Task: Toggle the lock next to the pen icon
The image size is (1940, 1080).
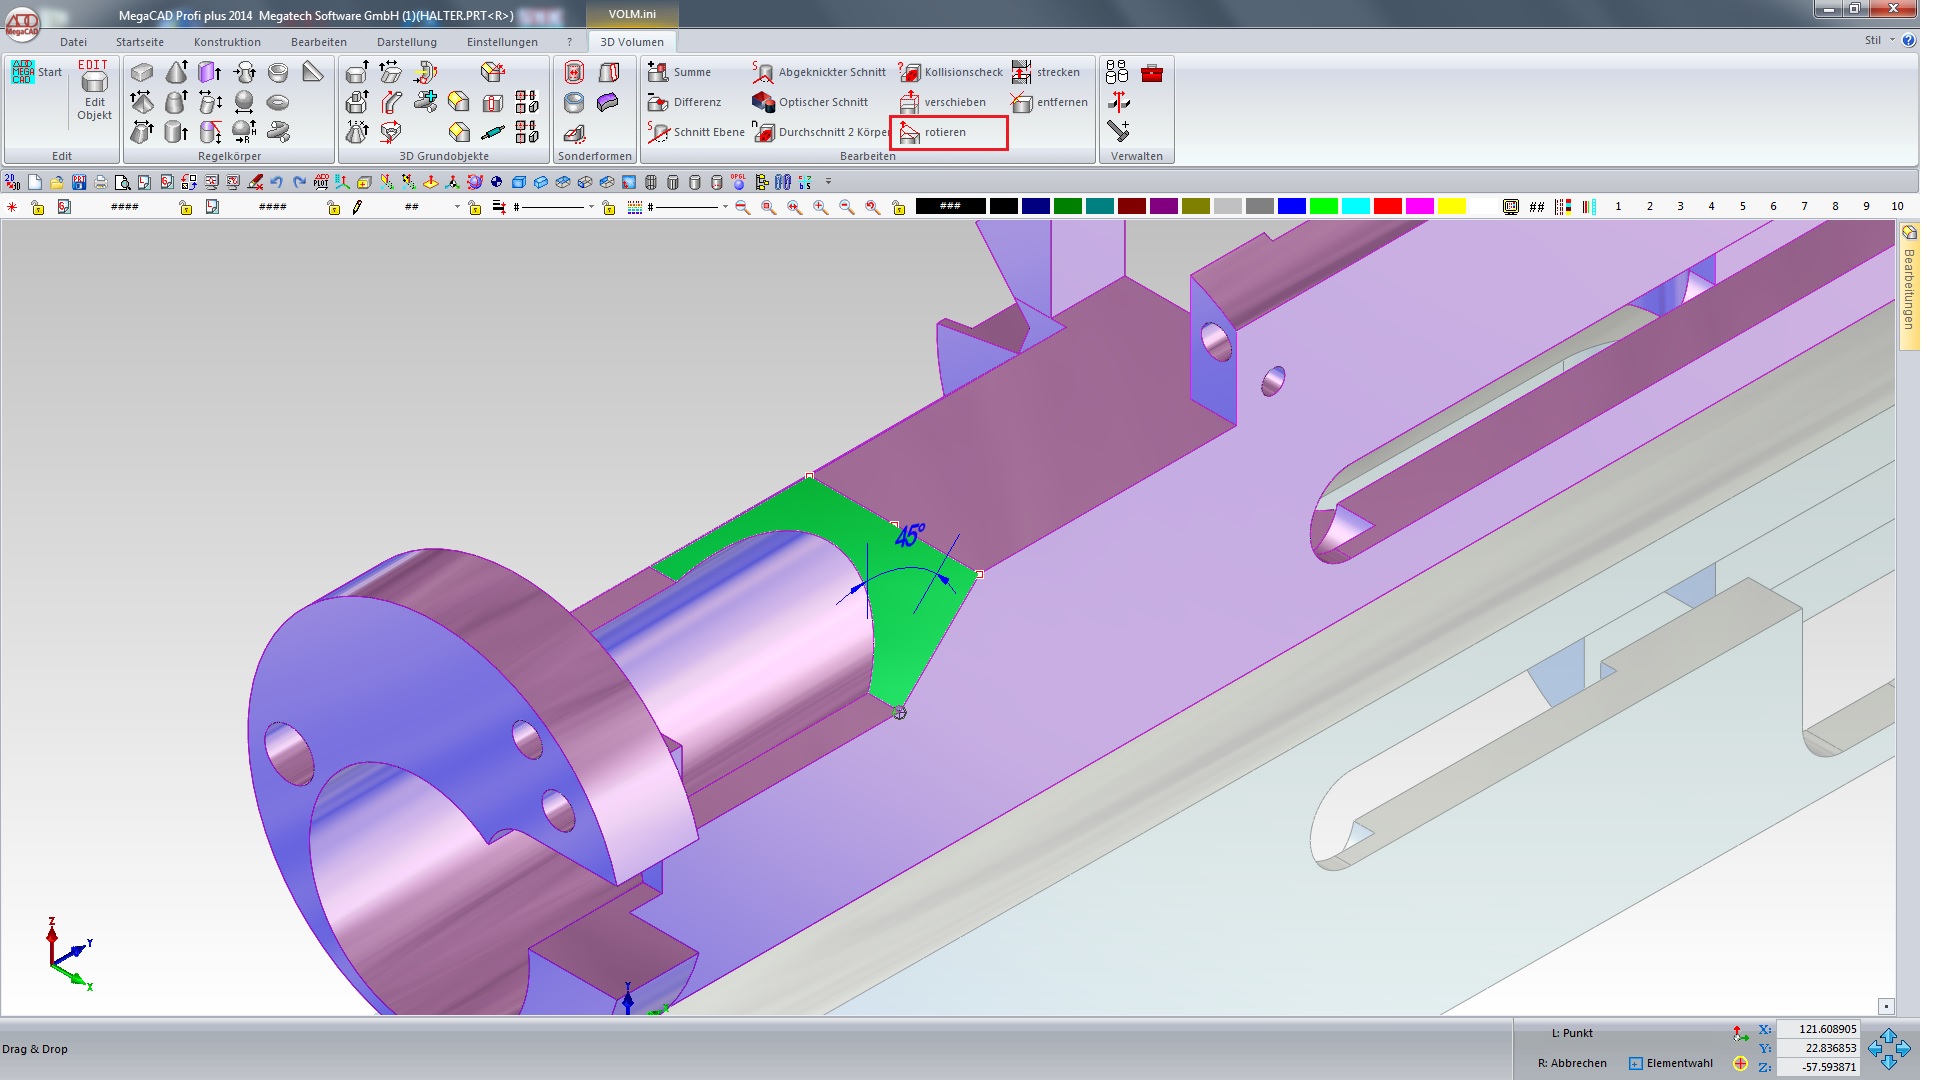Action: 334,207
